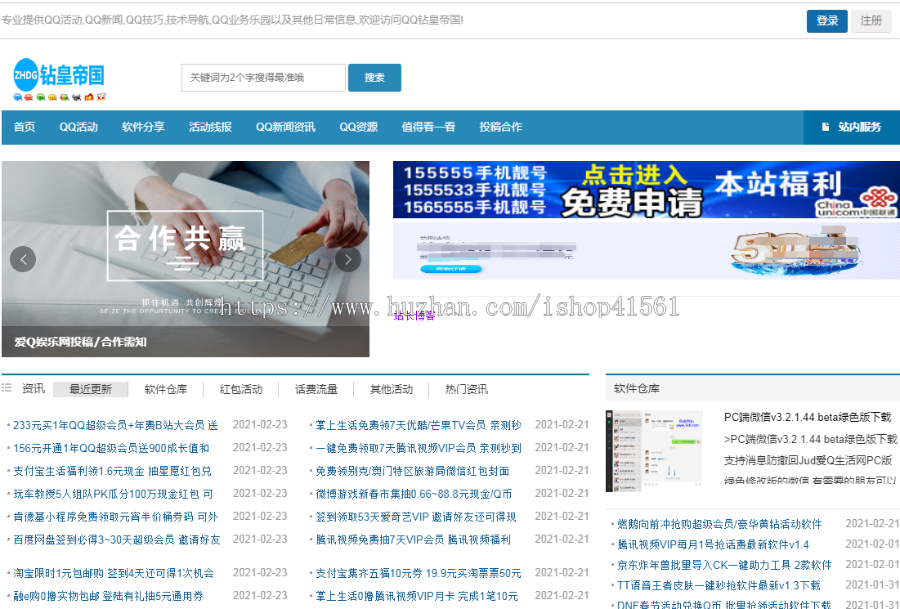Open PC端微信v3.2.1.44 beta绿色版下载 title
Viewport: 900px width, 609px height.
click(x=808, y=417)
